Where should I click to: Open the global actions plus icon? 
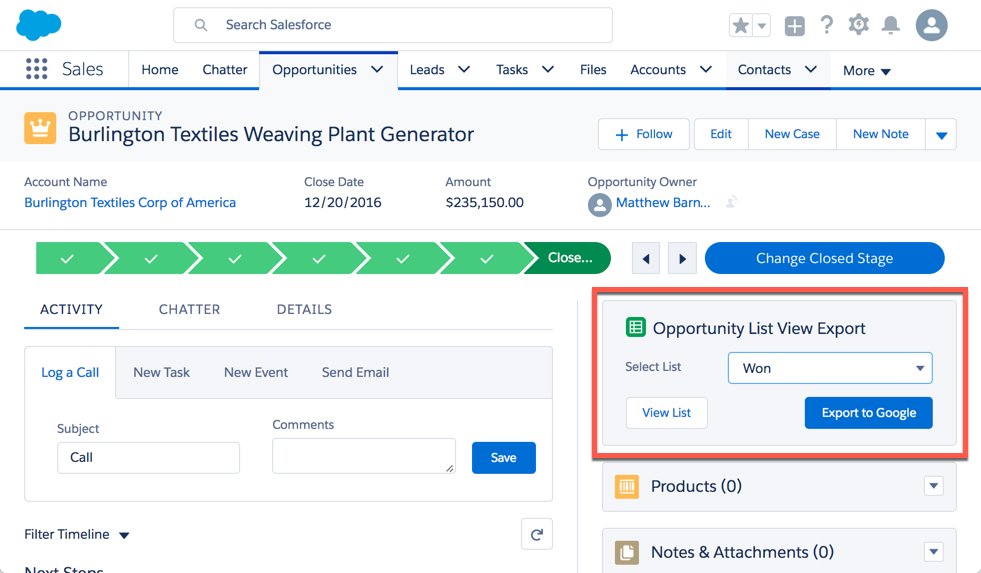(795, 26)
